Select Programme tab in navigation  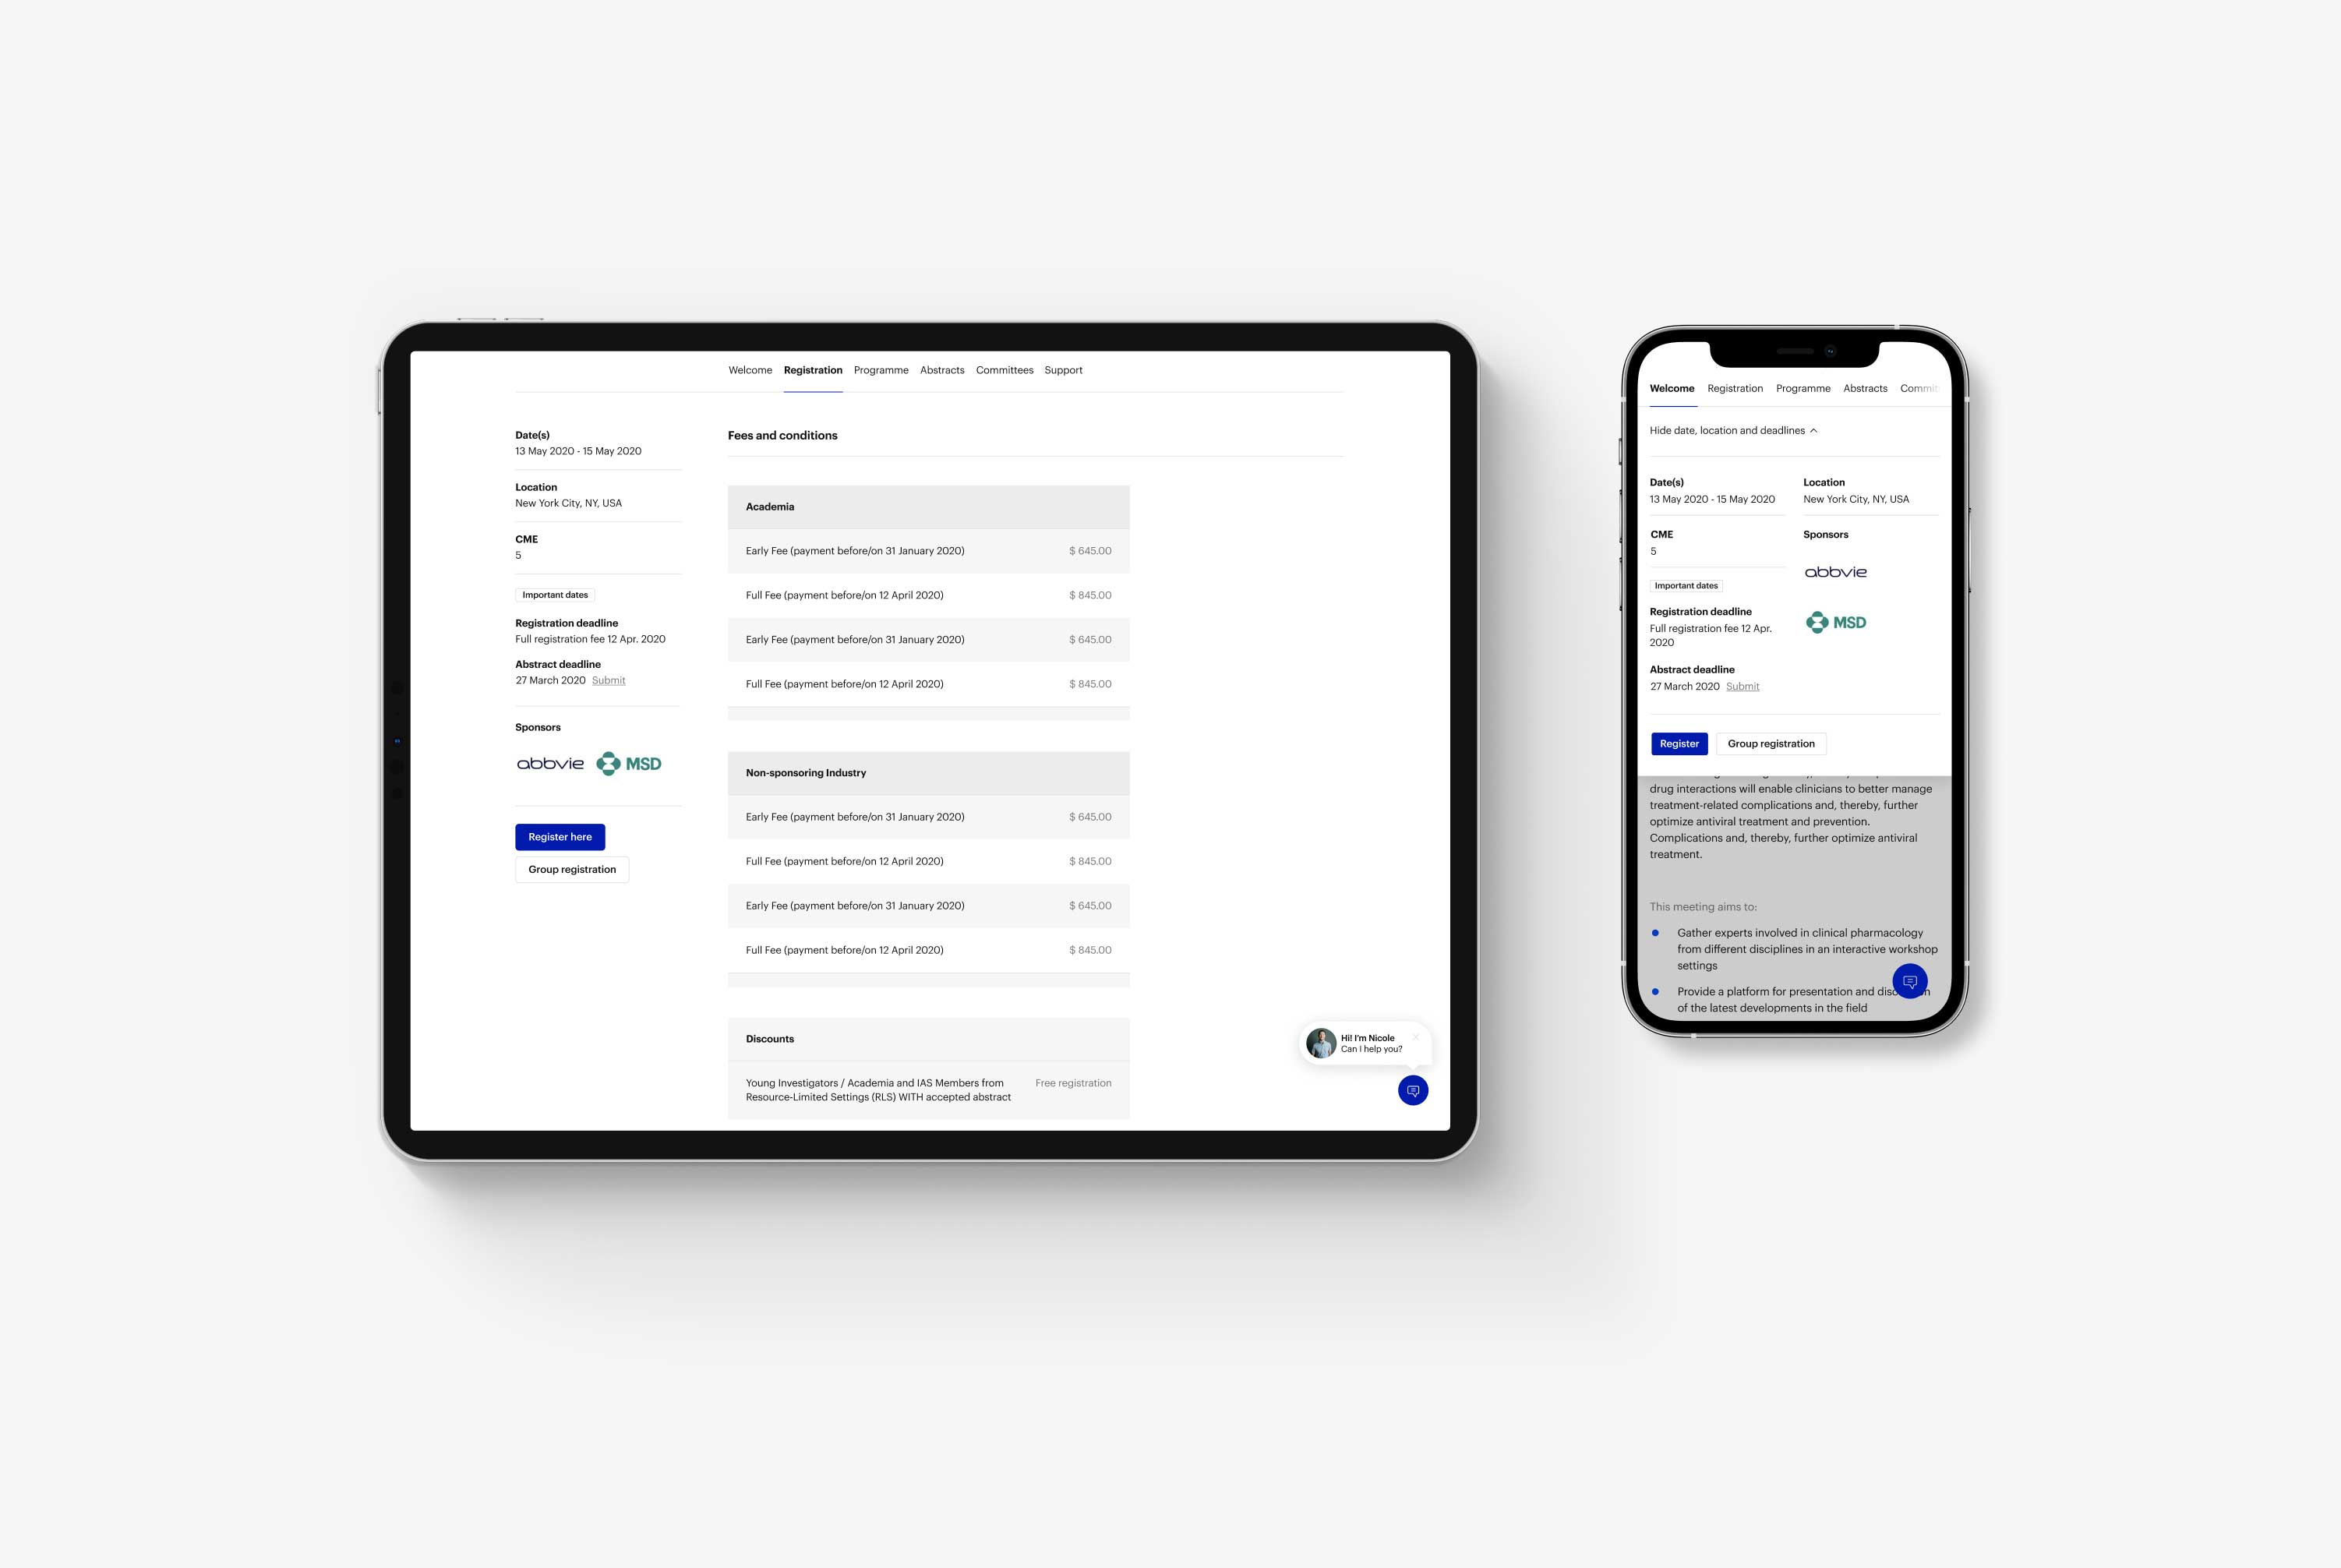(x=880, y=369)
